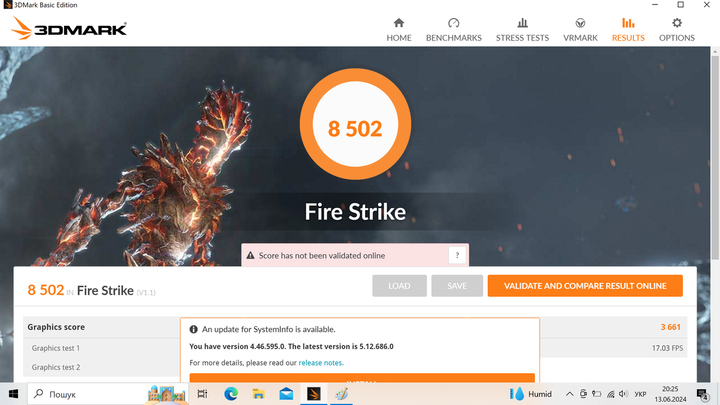Open the VRMARK tab
The image size is (720, 405).
pos(580,30)
